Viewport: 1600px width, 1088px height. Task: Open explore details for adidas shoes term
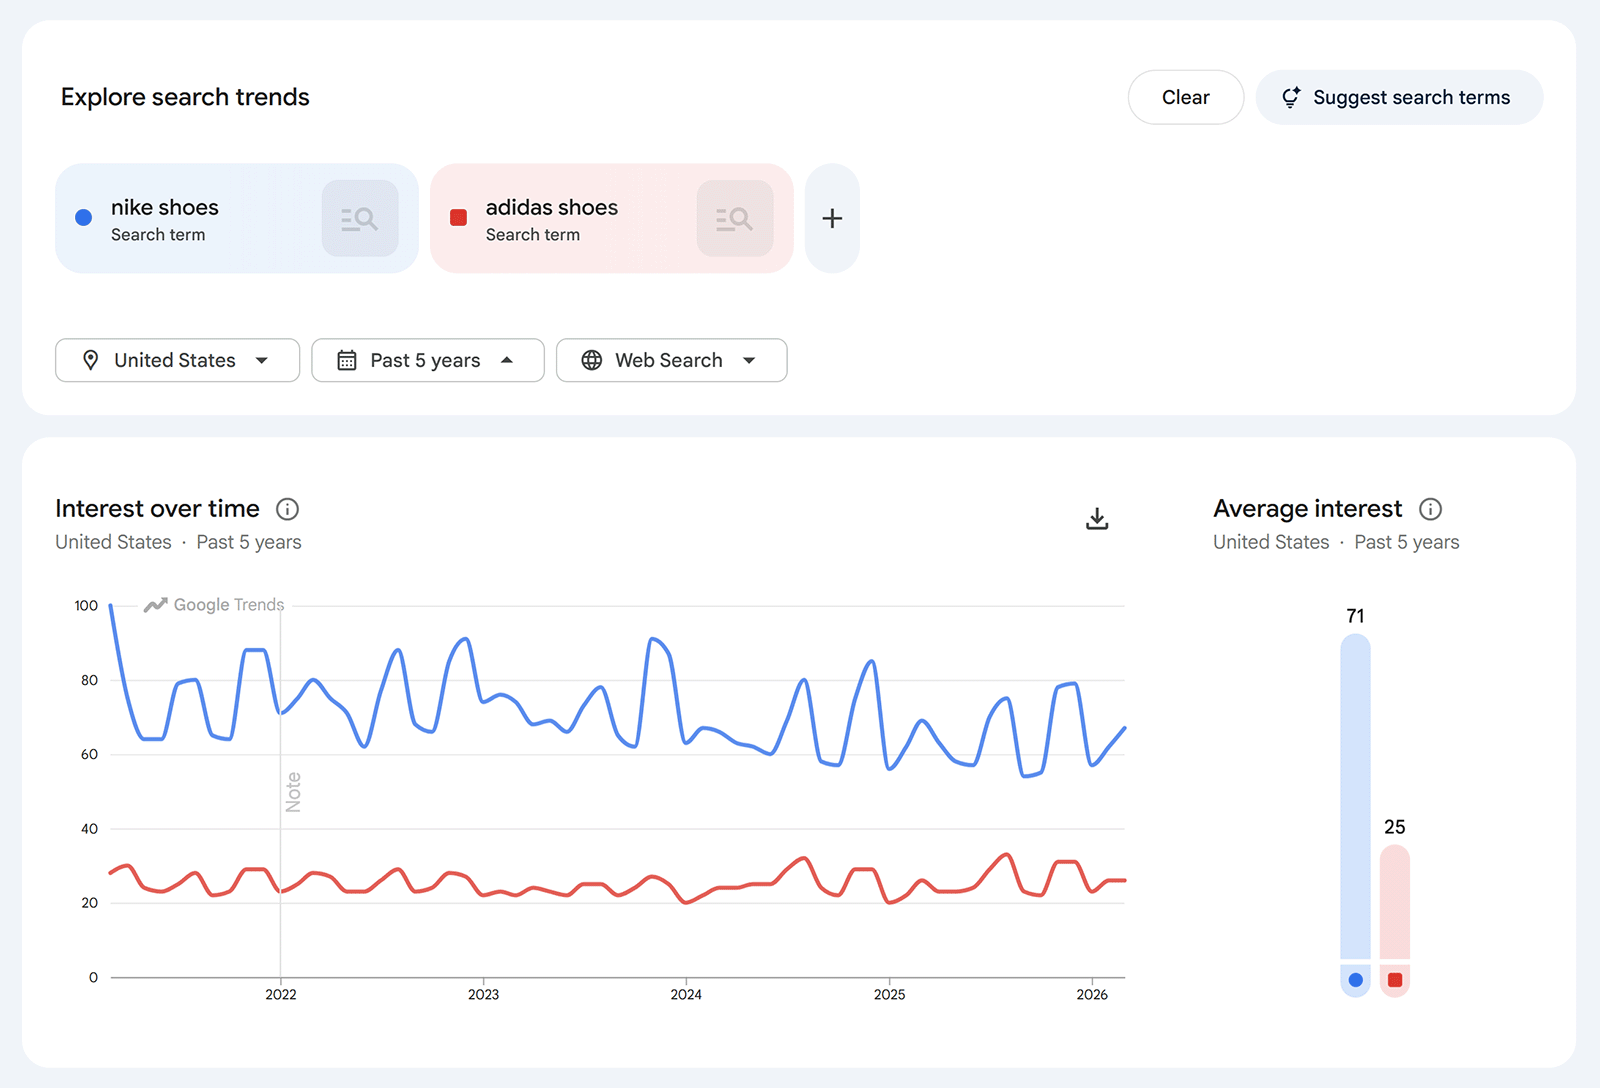(735, 218)
